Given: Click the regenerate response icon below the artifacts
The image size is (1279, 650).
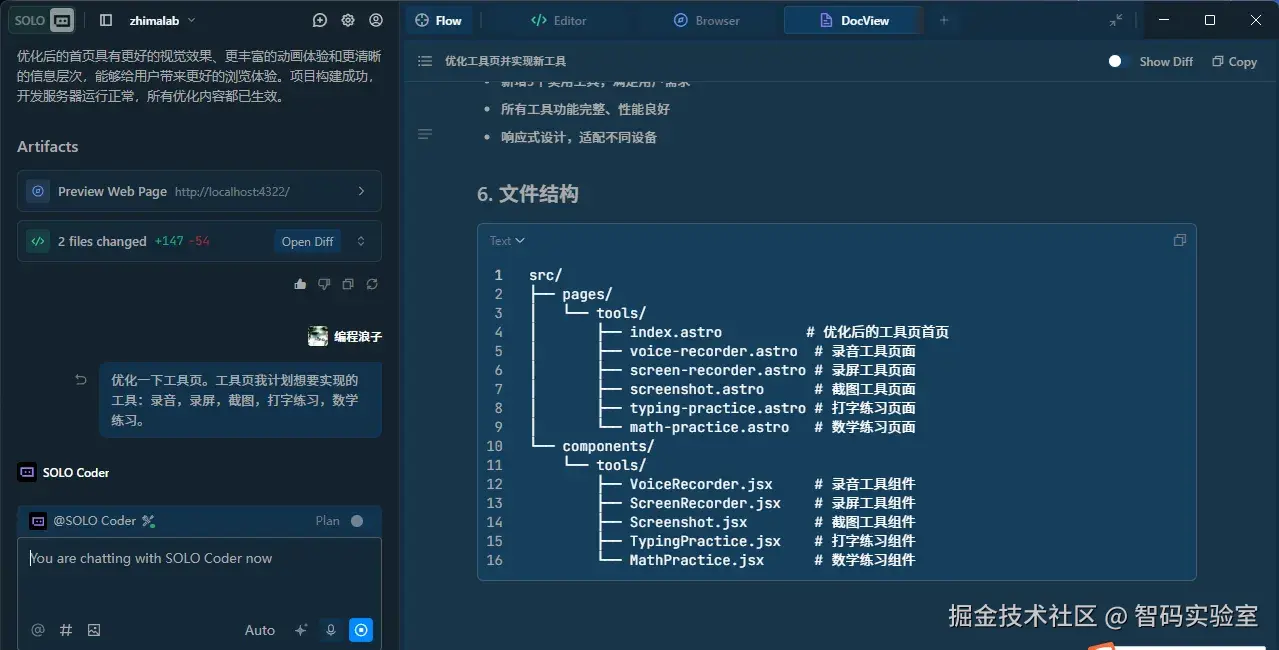Looking at the screenshot, I should point(372,284).
